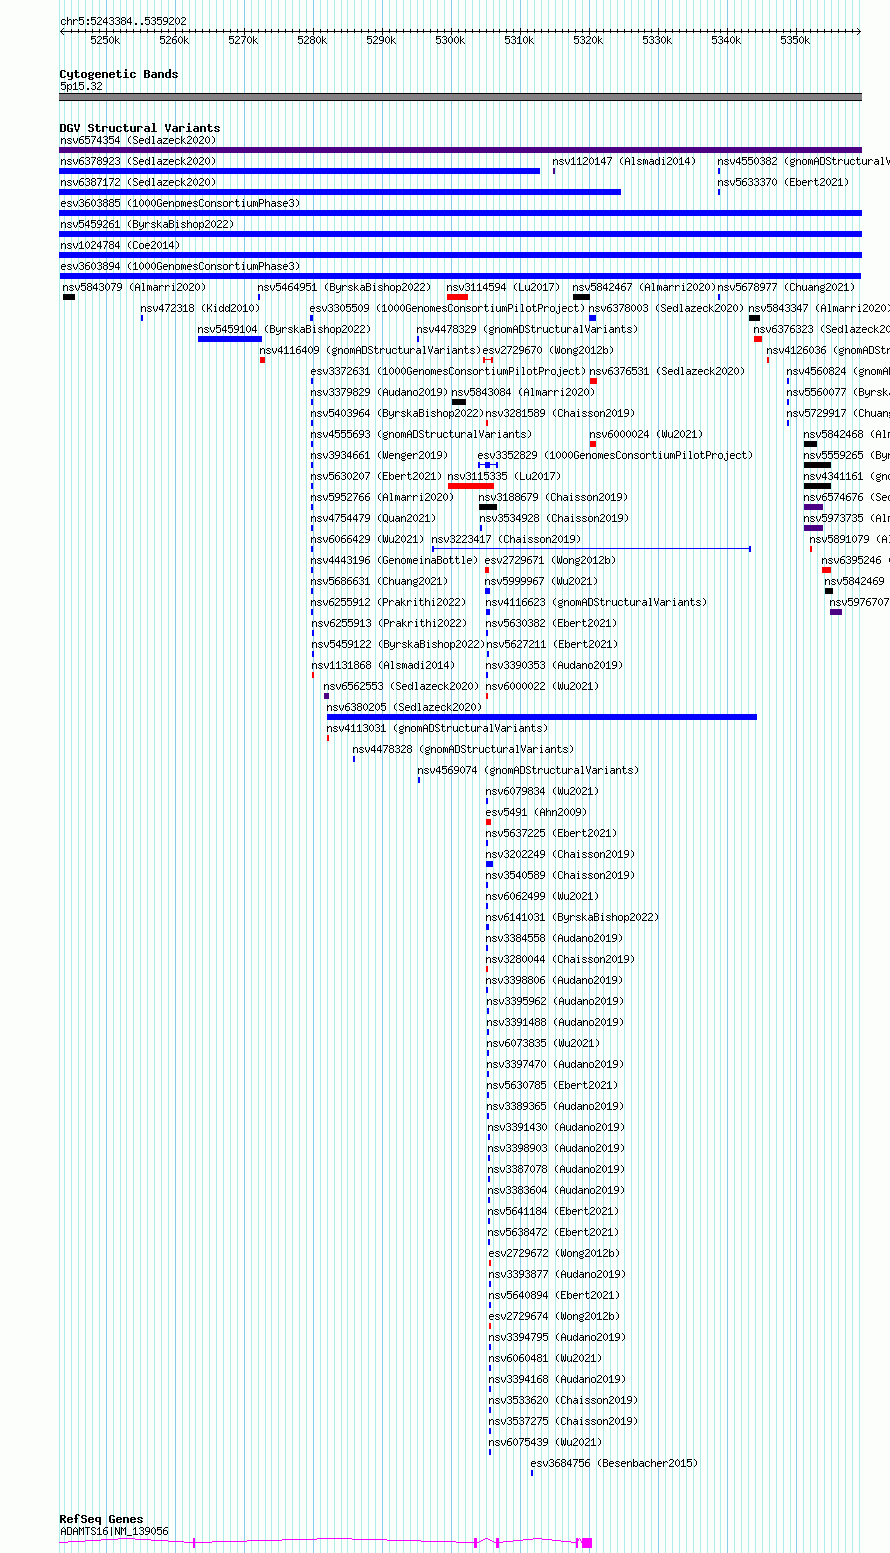Image resolution: width=890 pixels, height=1553 pixels.
Task: Select nsv3281589 (Chaisson2019) label
Action: pyautogui.click(x=559, y=413)
